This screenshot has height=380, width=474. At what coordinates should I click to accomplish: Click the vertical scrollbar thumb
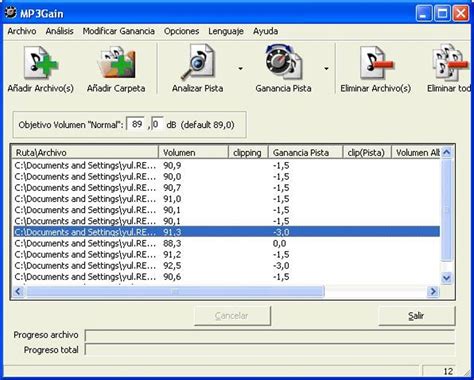click(x=447, y=210)
